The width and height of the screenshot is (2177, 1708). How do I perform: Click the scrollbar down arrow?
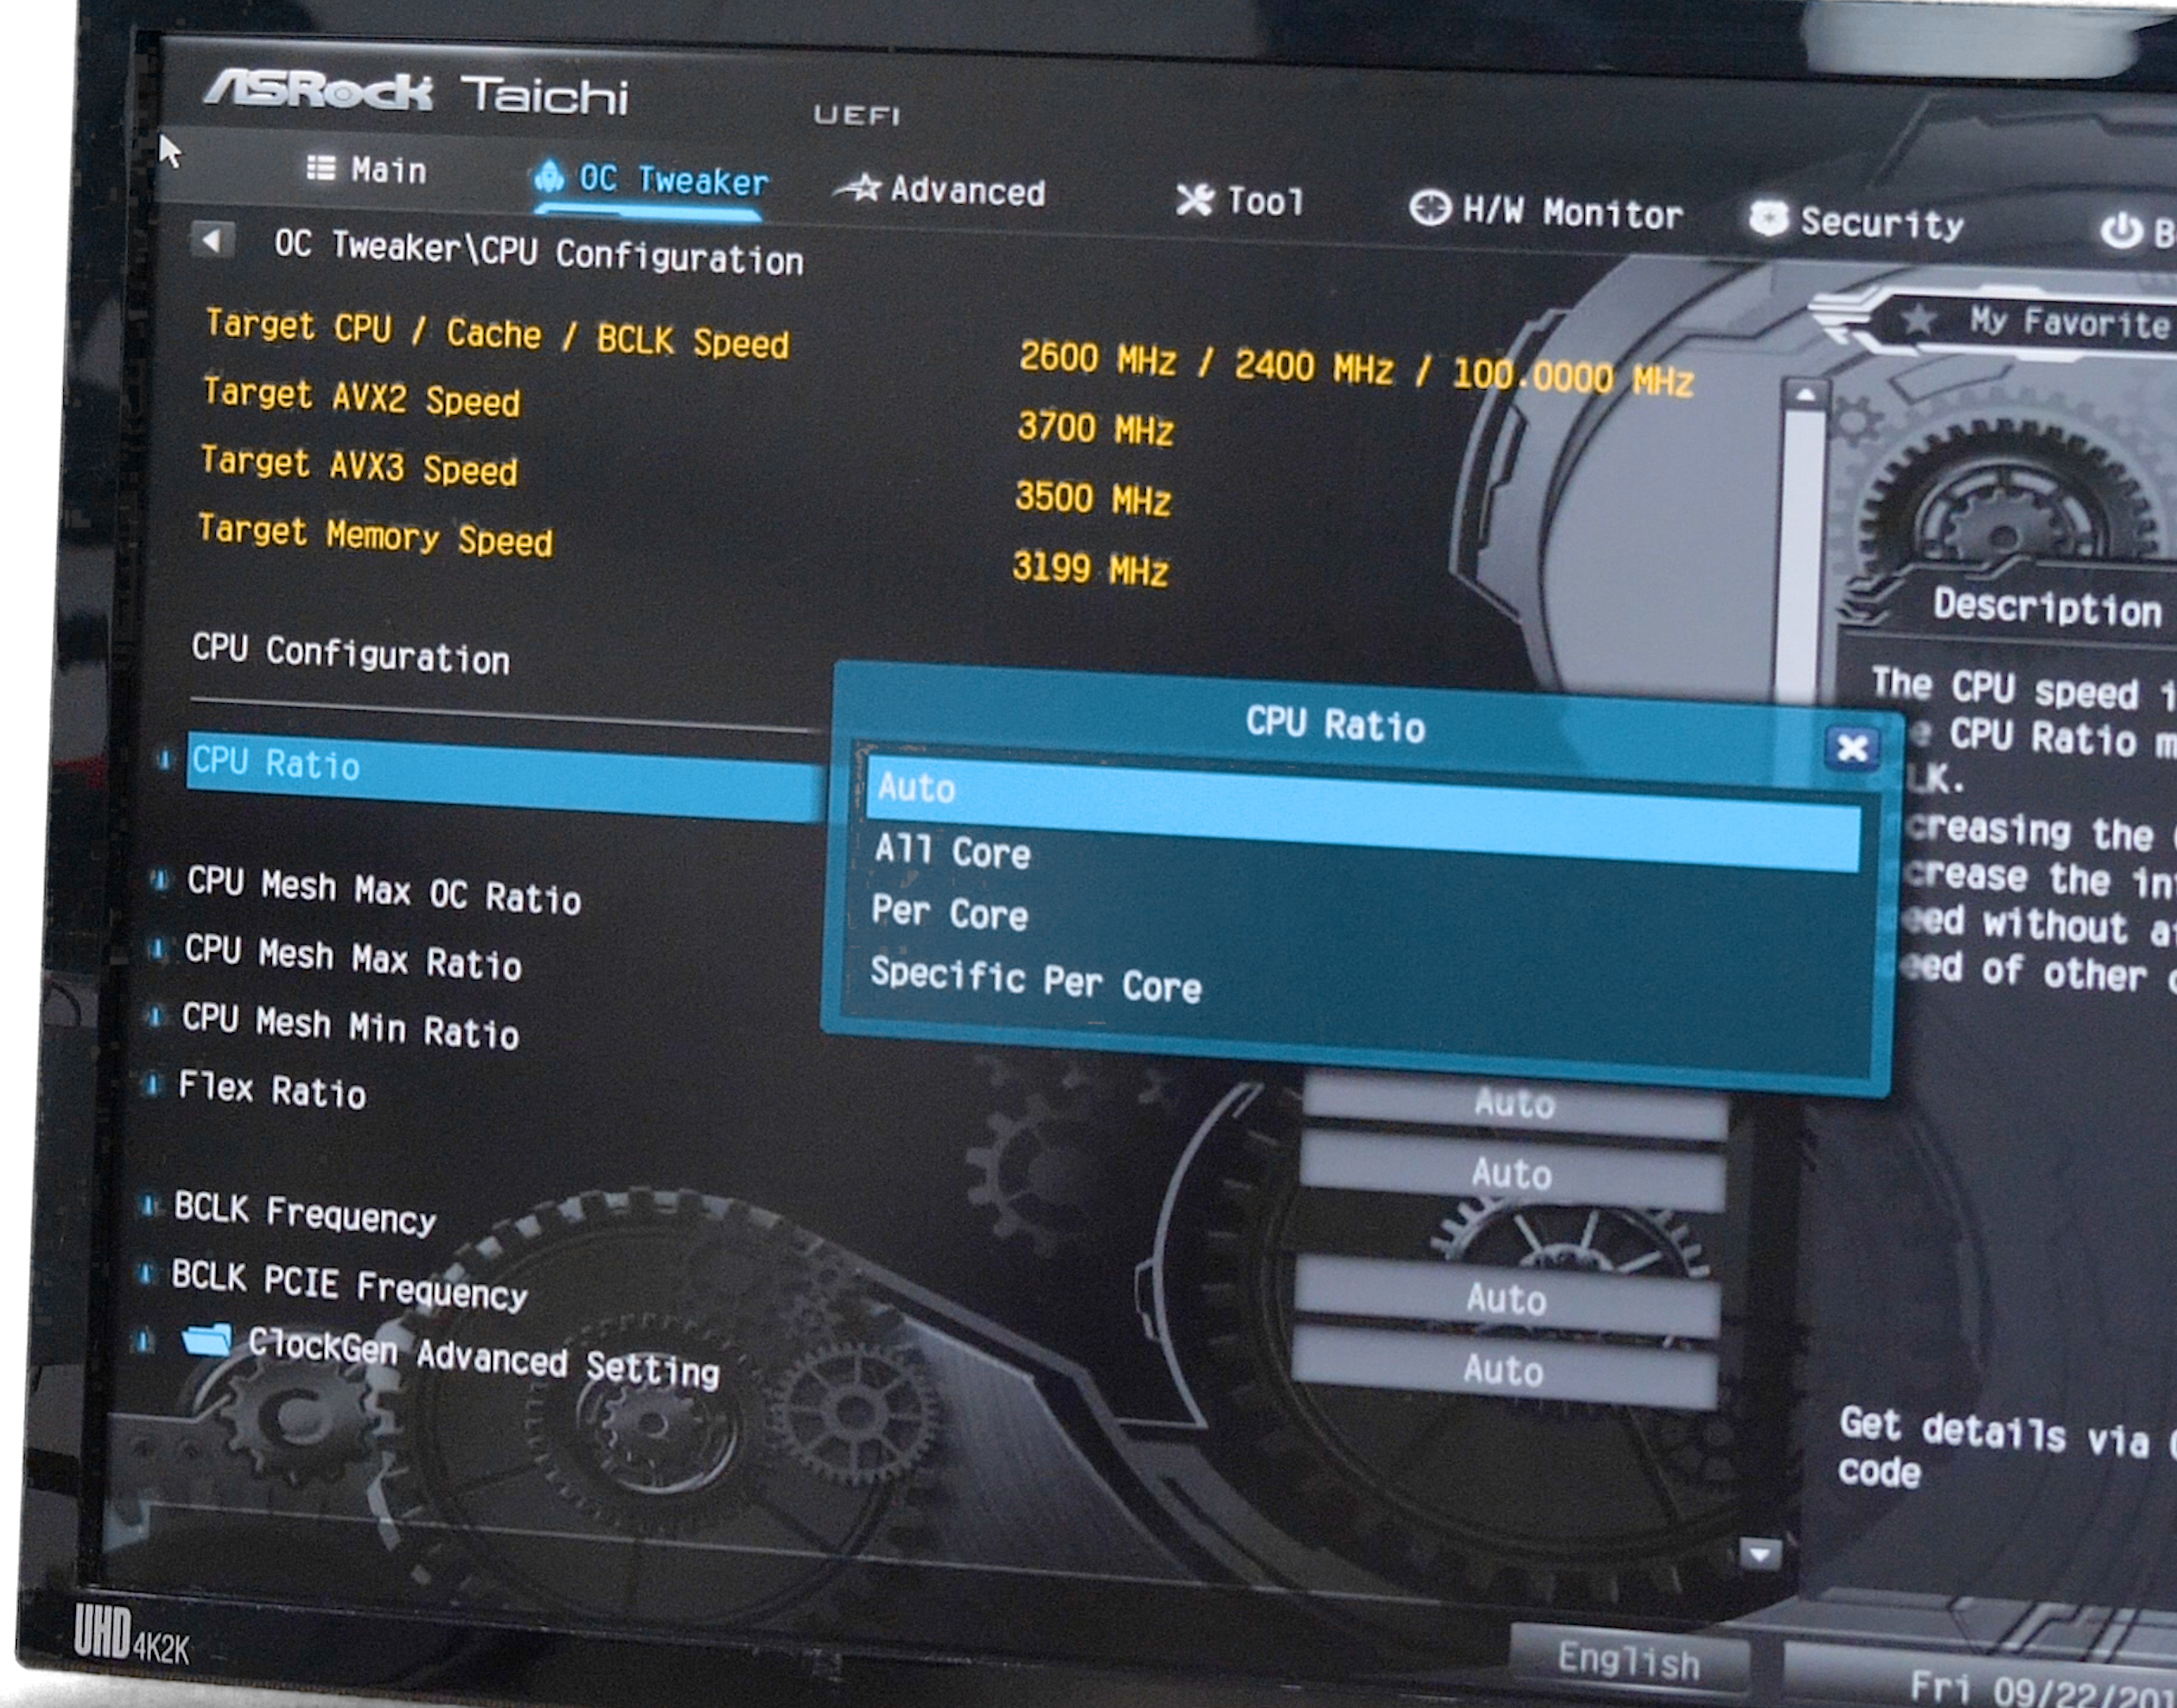[x=1760, y=1553]
